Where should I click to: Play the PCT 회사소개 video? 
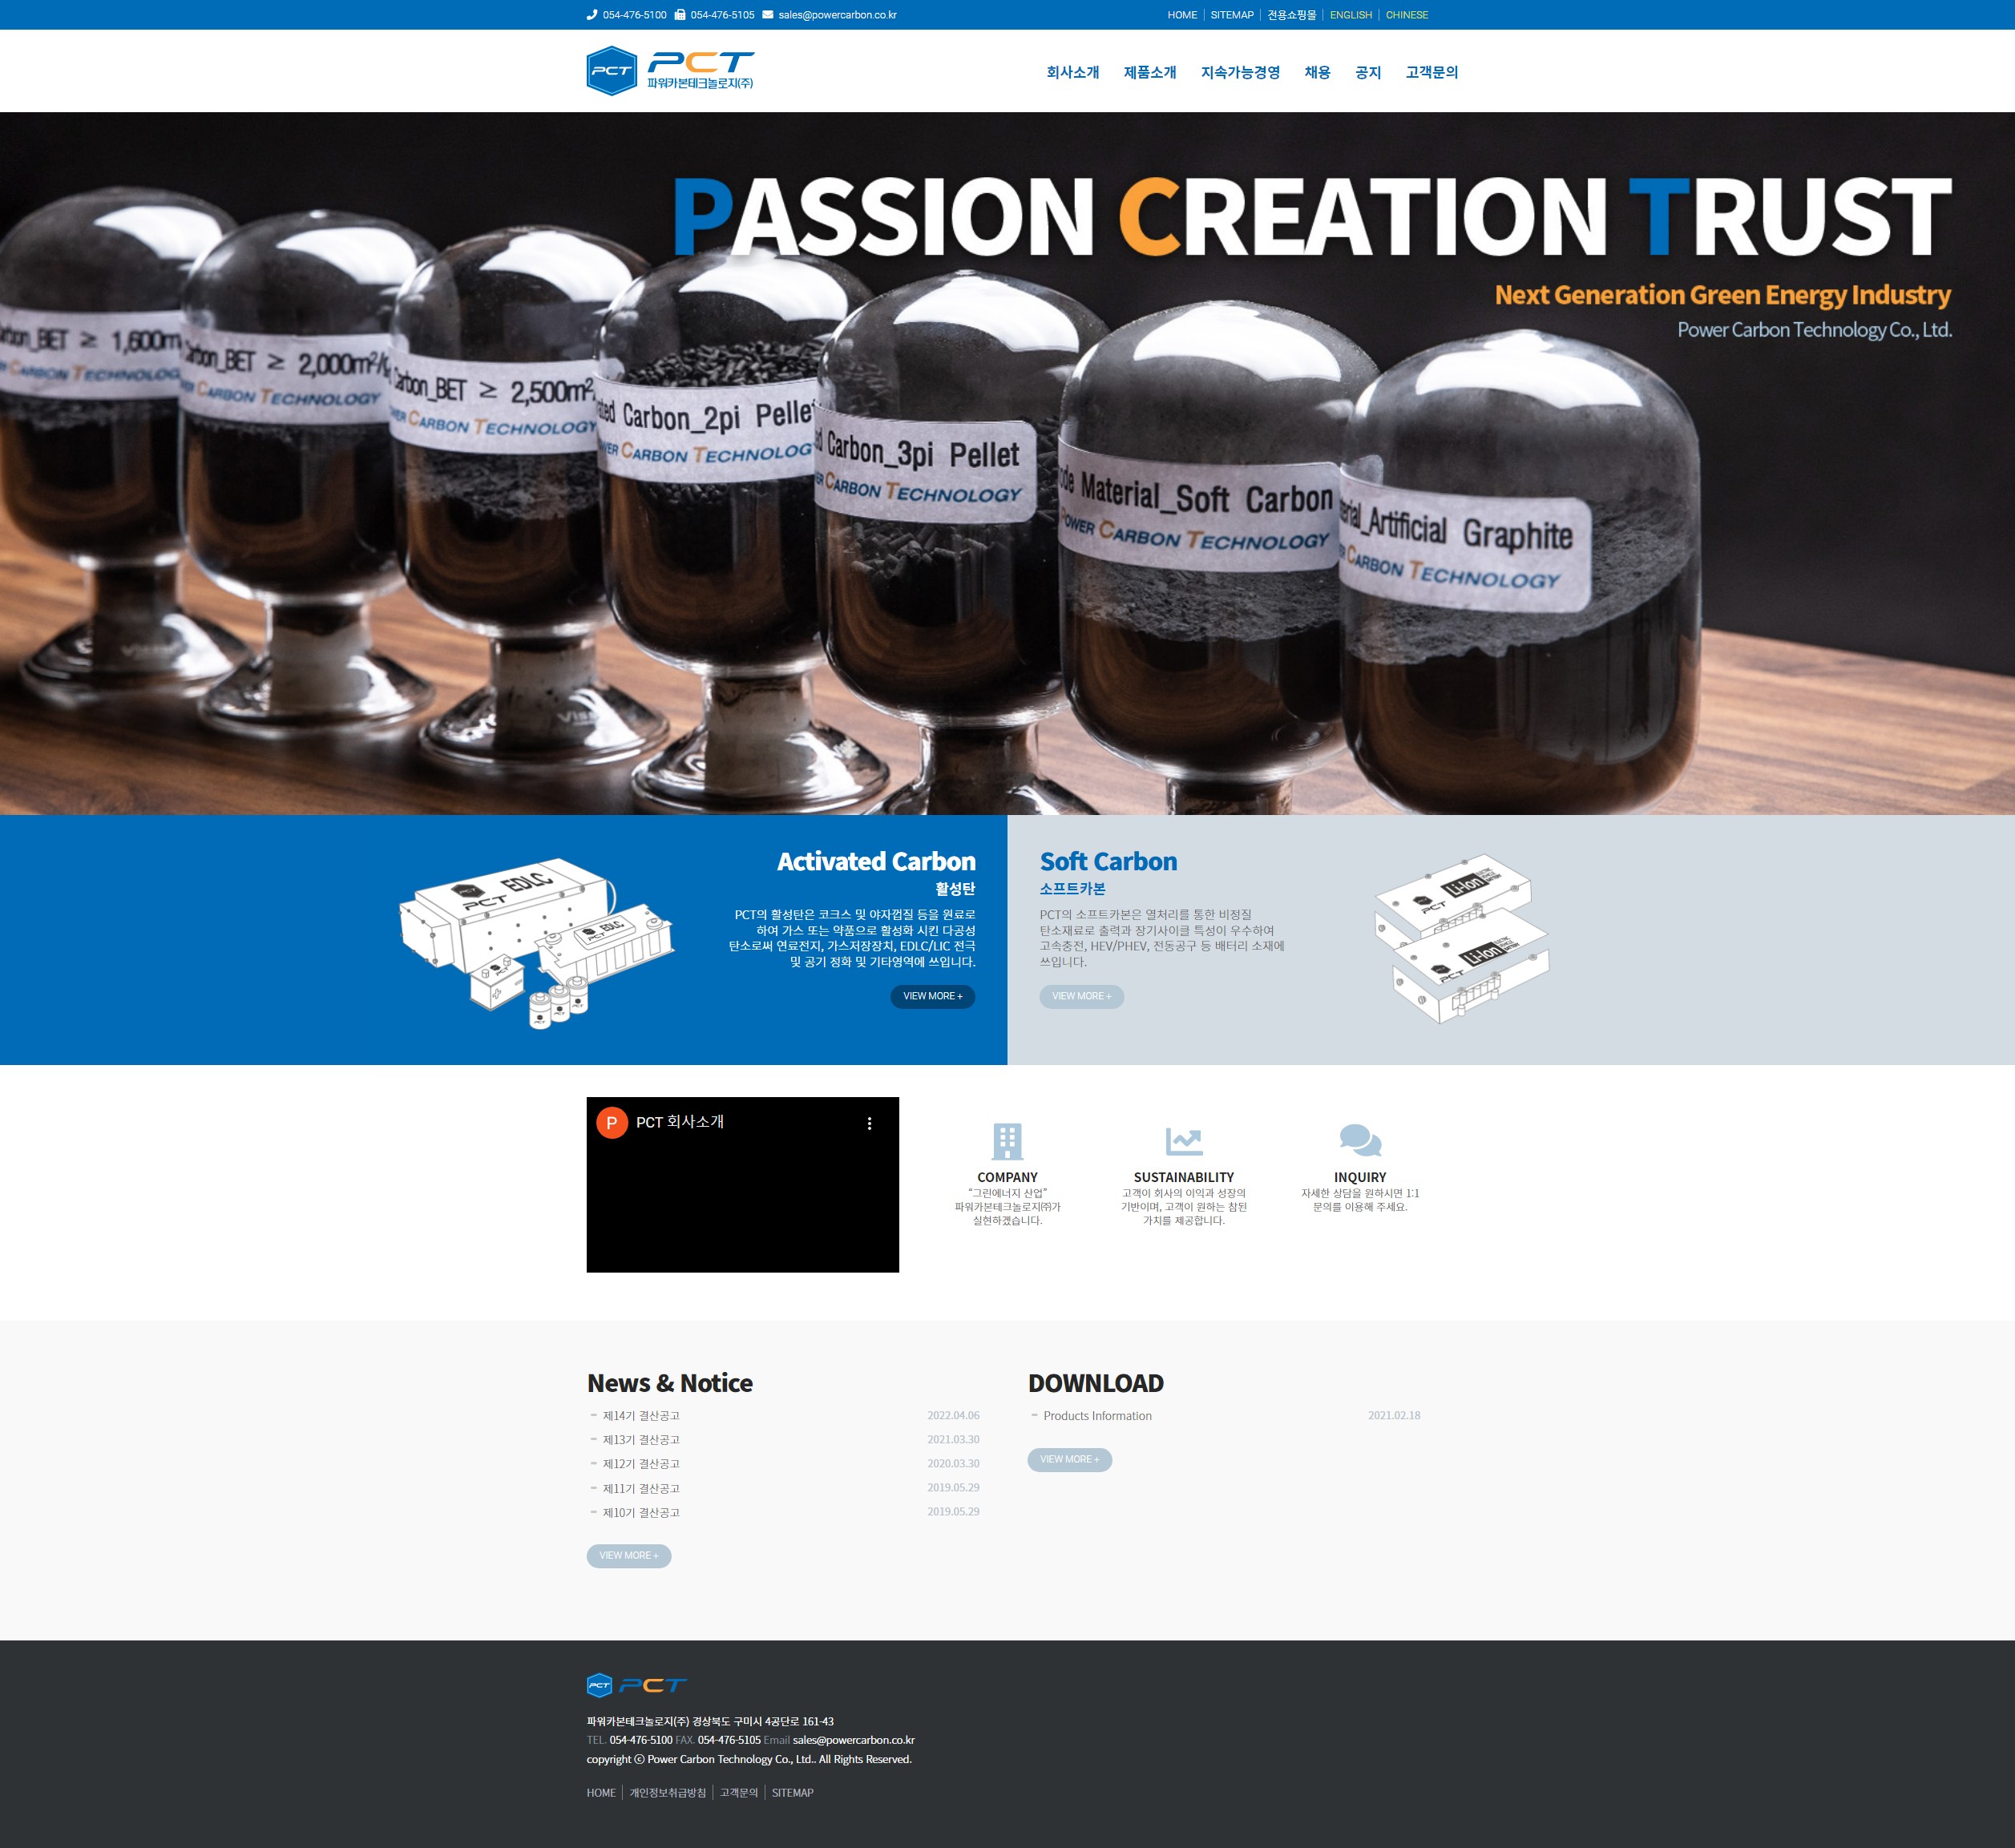click(x=742, y=1185)
